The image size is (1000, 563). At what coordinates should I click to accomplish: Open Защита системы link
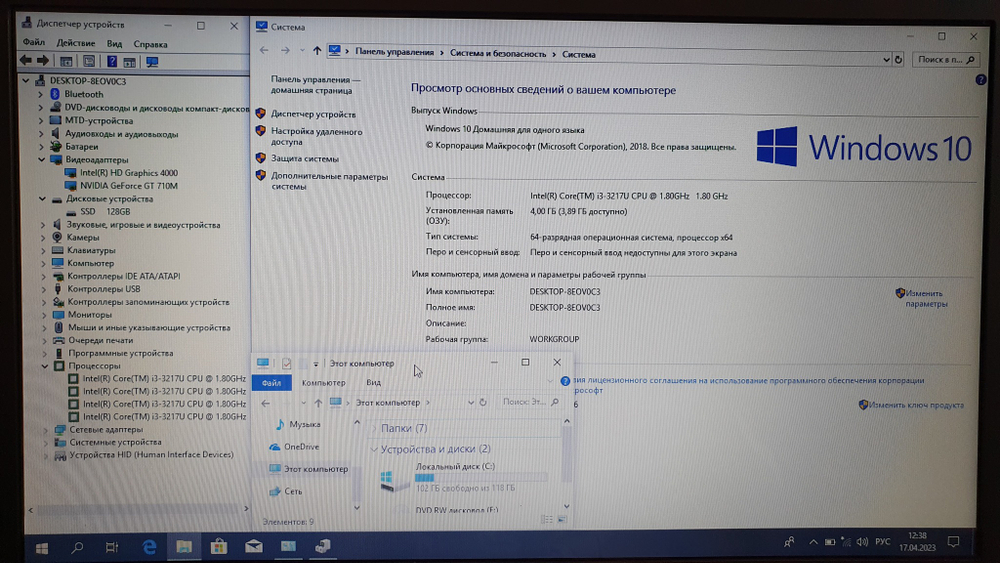click(305, 159)
